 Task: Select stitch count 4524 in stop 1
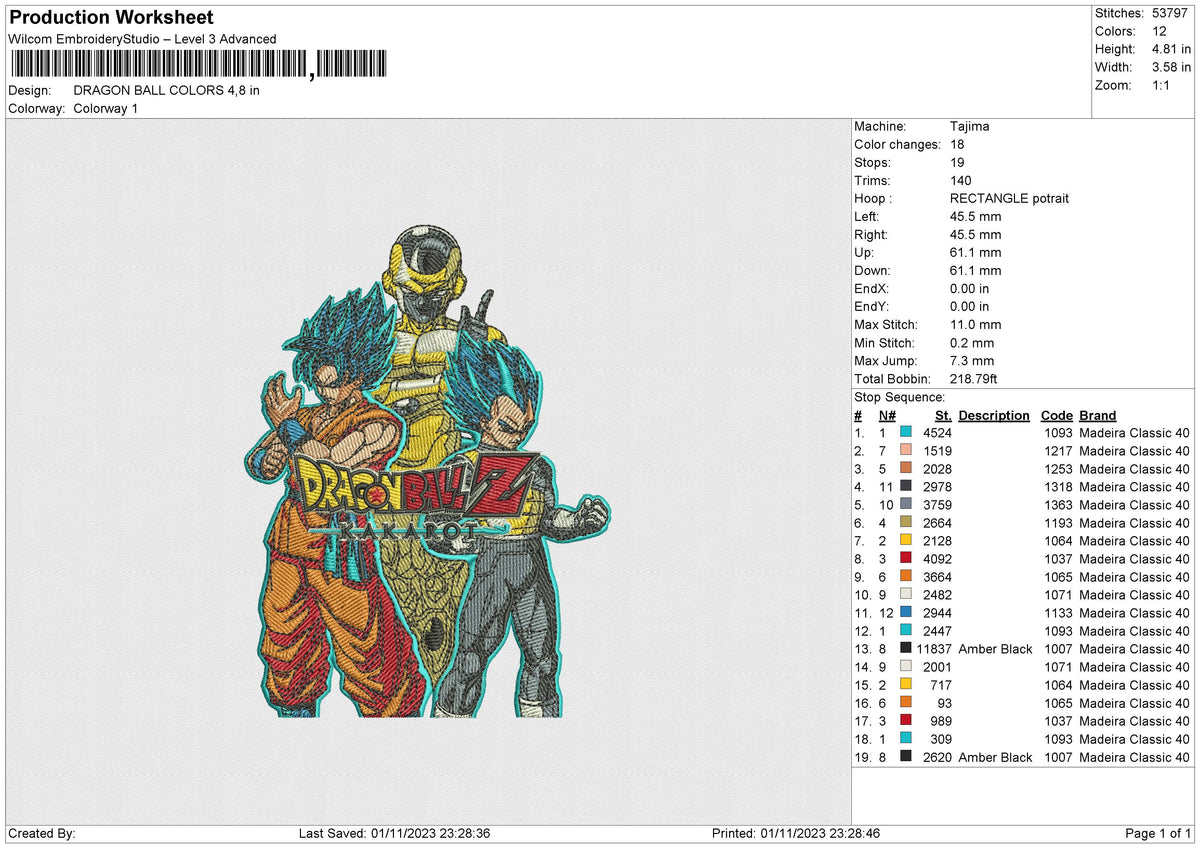(x=937, y=433)
